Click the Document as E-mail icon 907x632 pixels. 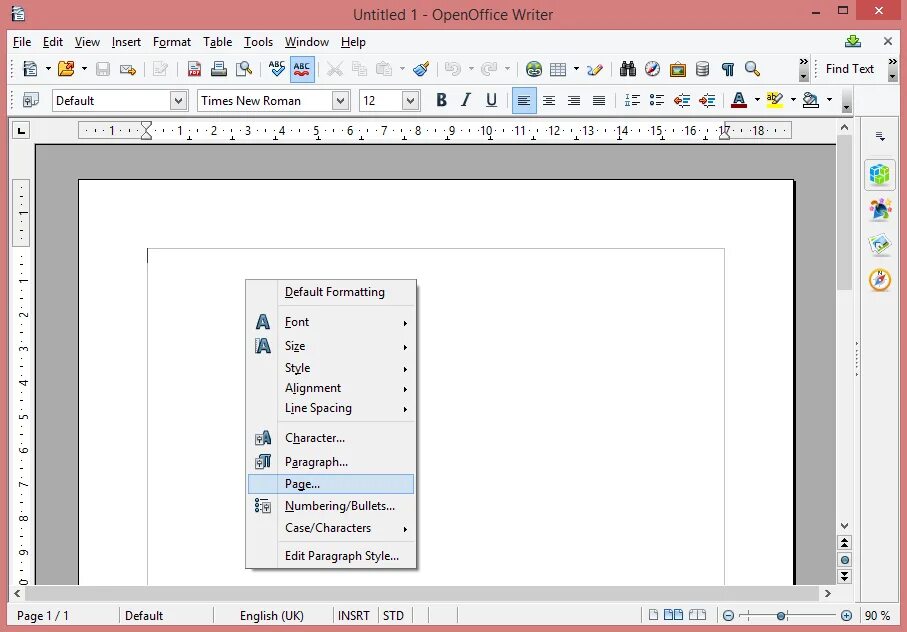[127, 69]
